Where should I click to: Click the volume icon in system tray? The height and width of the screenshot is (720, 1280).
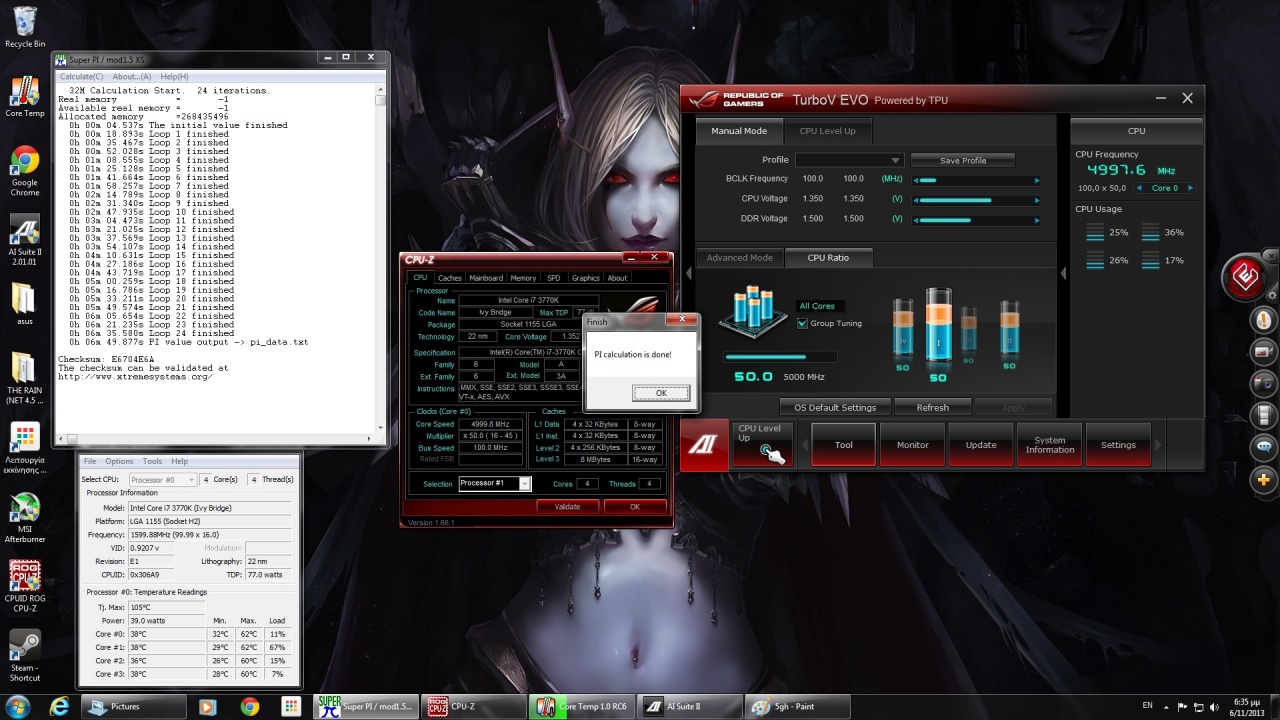[1214, 706]
